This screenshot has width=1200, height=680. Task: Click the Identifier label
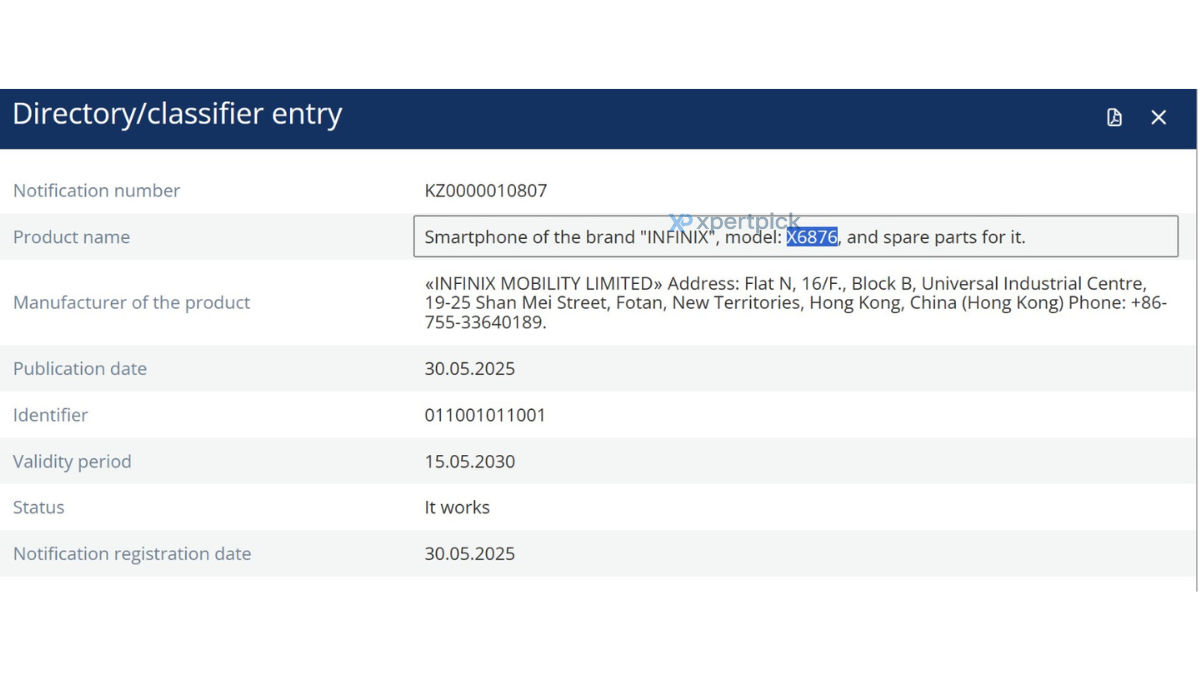click(51, 414)
